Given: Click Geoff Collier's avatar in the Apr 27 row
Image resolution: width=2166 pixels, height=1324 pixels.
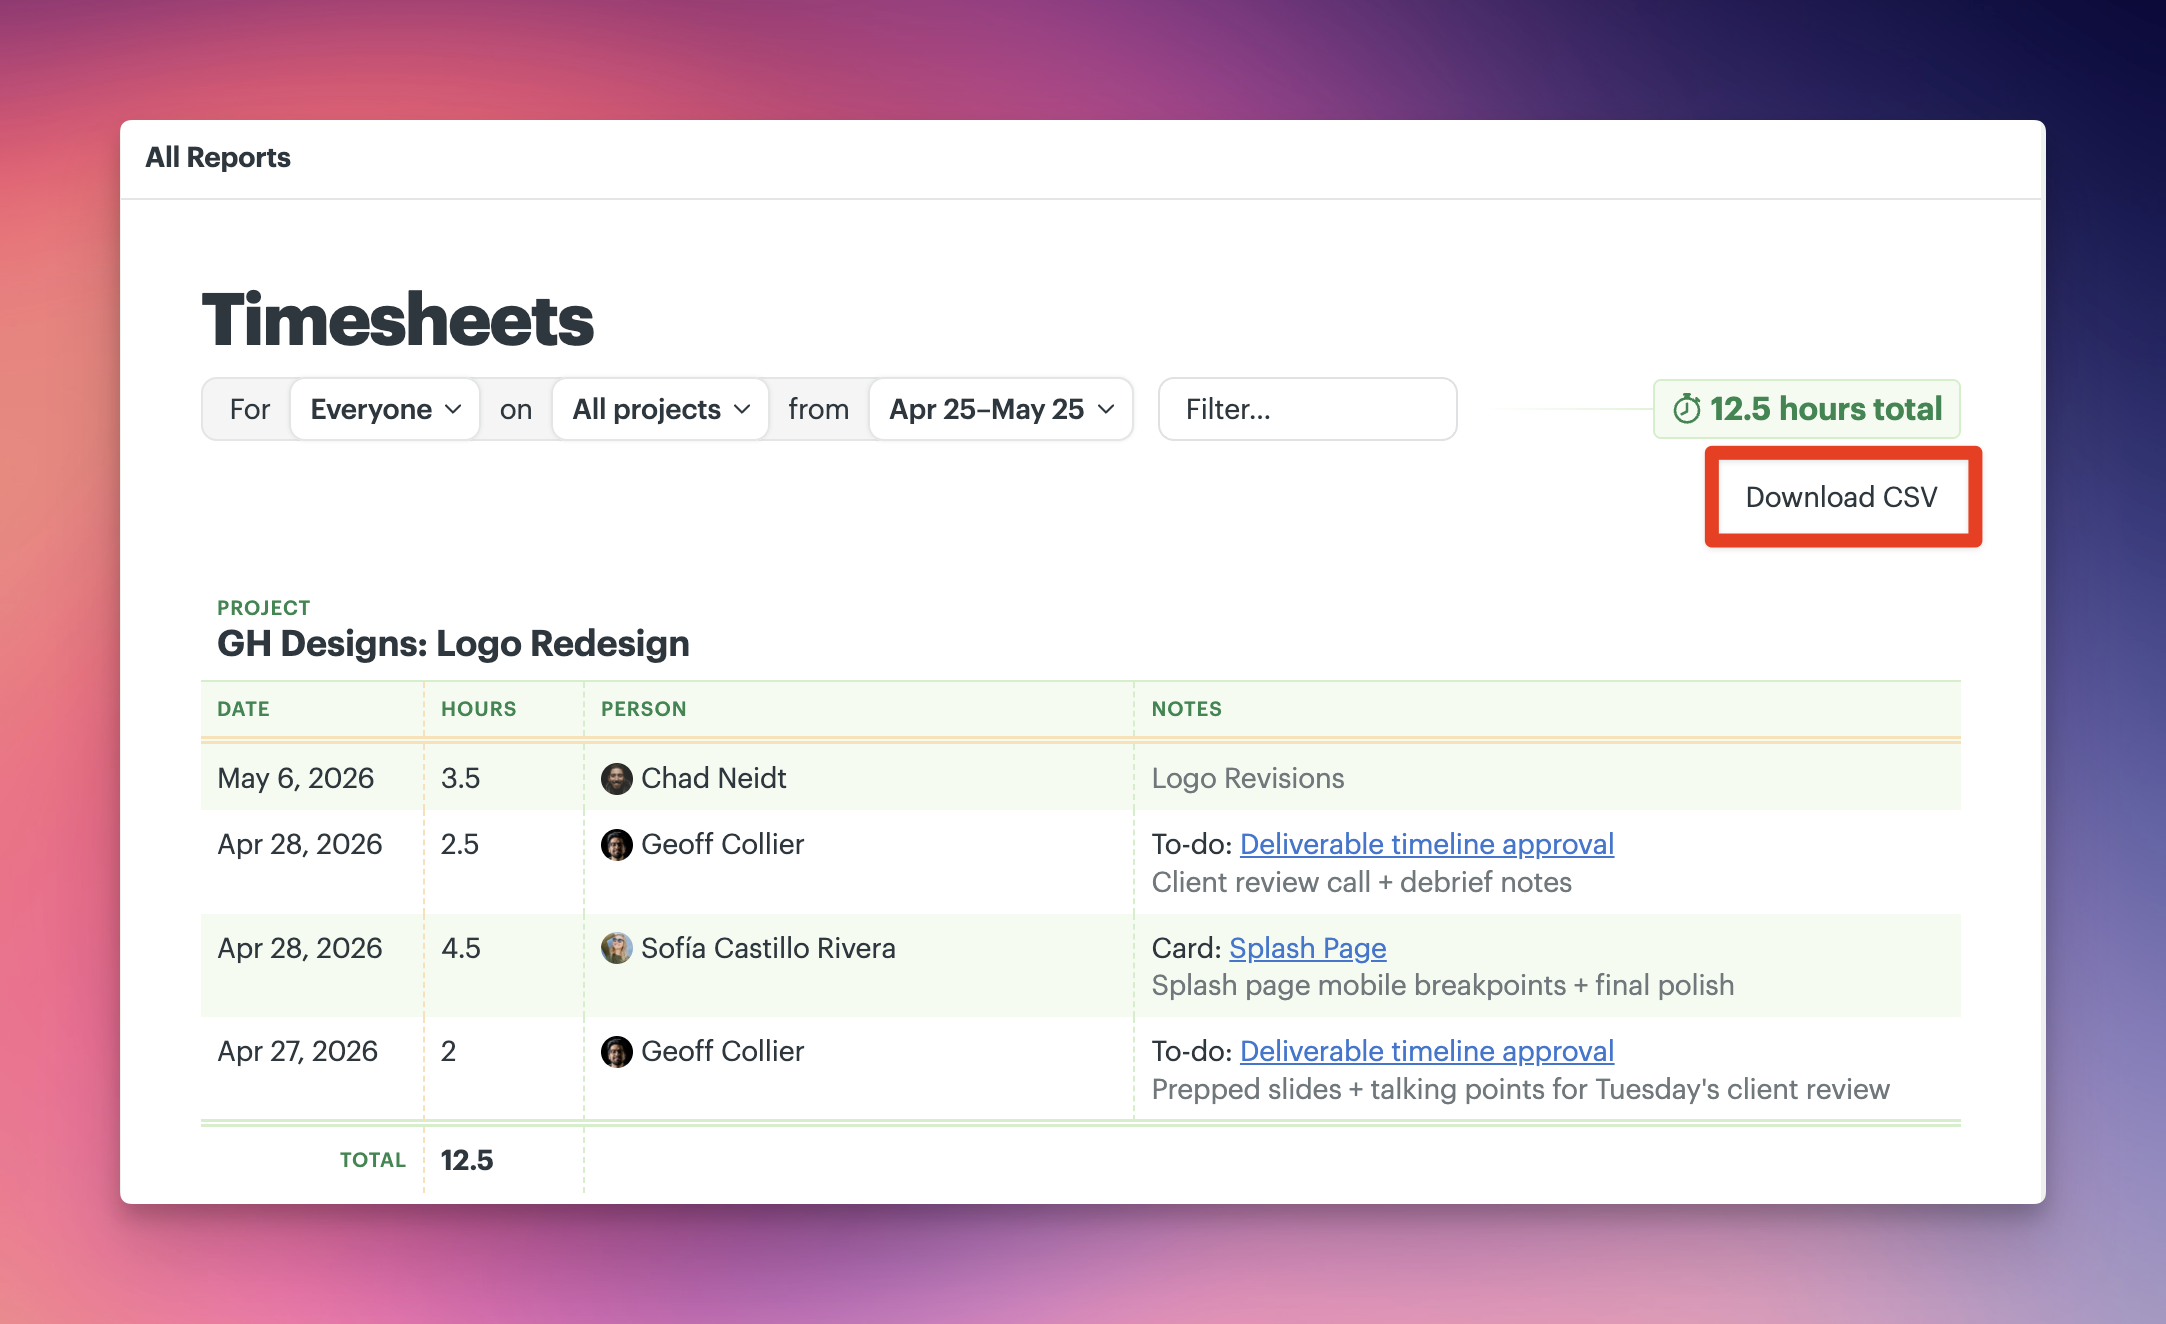Looking at the screenshot, I should point(617,1052).
